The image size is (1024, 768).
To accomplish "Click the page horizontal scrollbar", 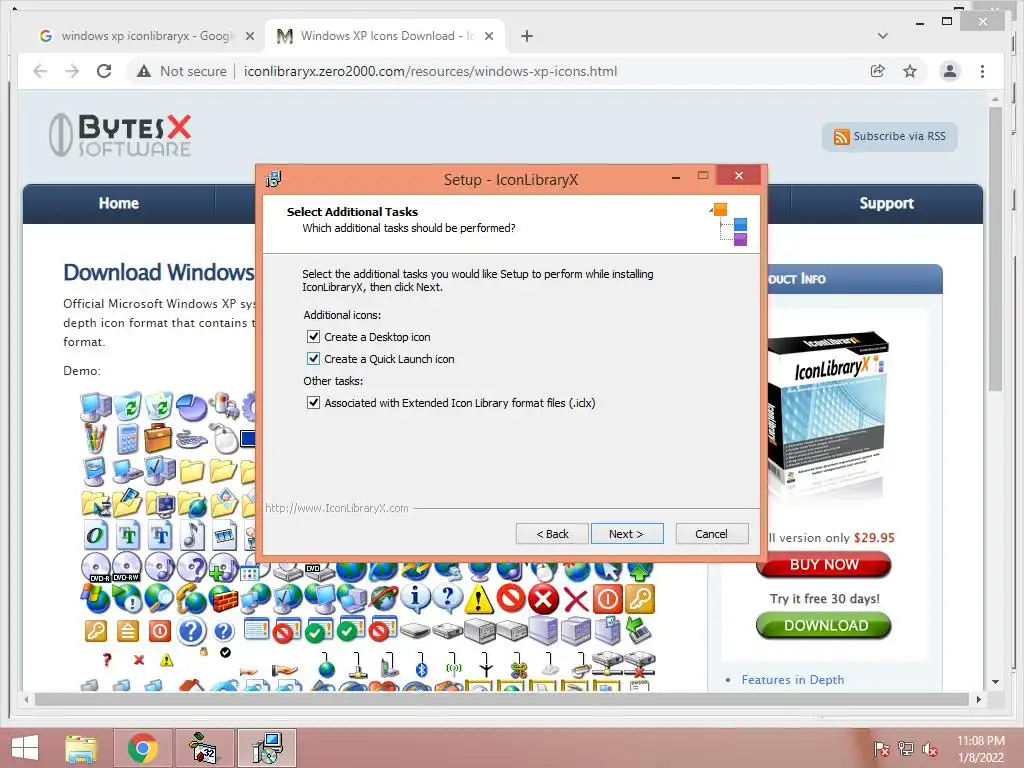I will click(x=502, y=699).
